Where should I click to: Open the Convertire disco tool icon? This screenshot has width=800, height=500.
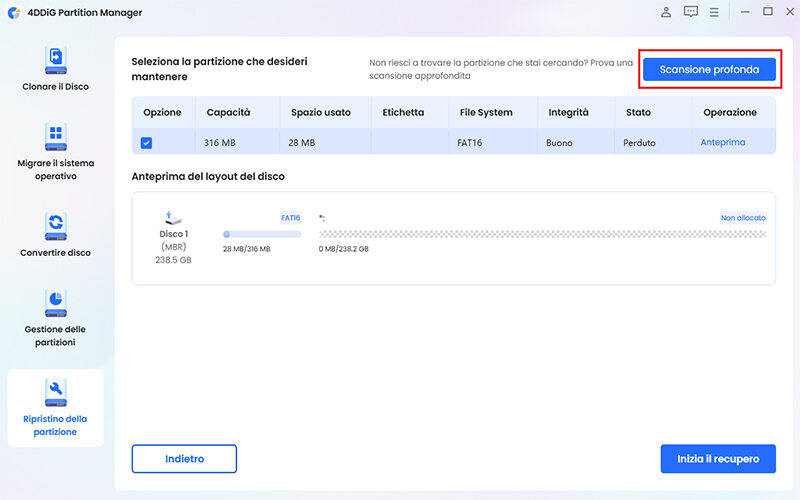pyautogui.click(x=56, y=225)
